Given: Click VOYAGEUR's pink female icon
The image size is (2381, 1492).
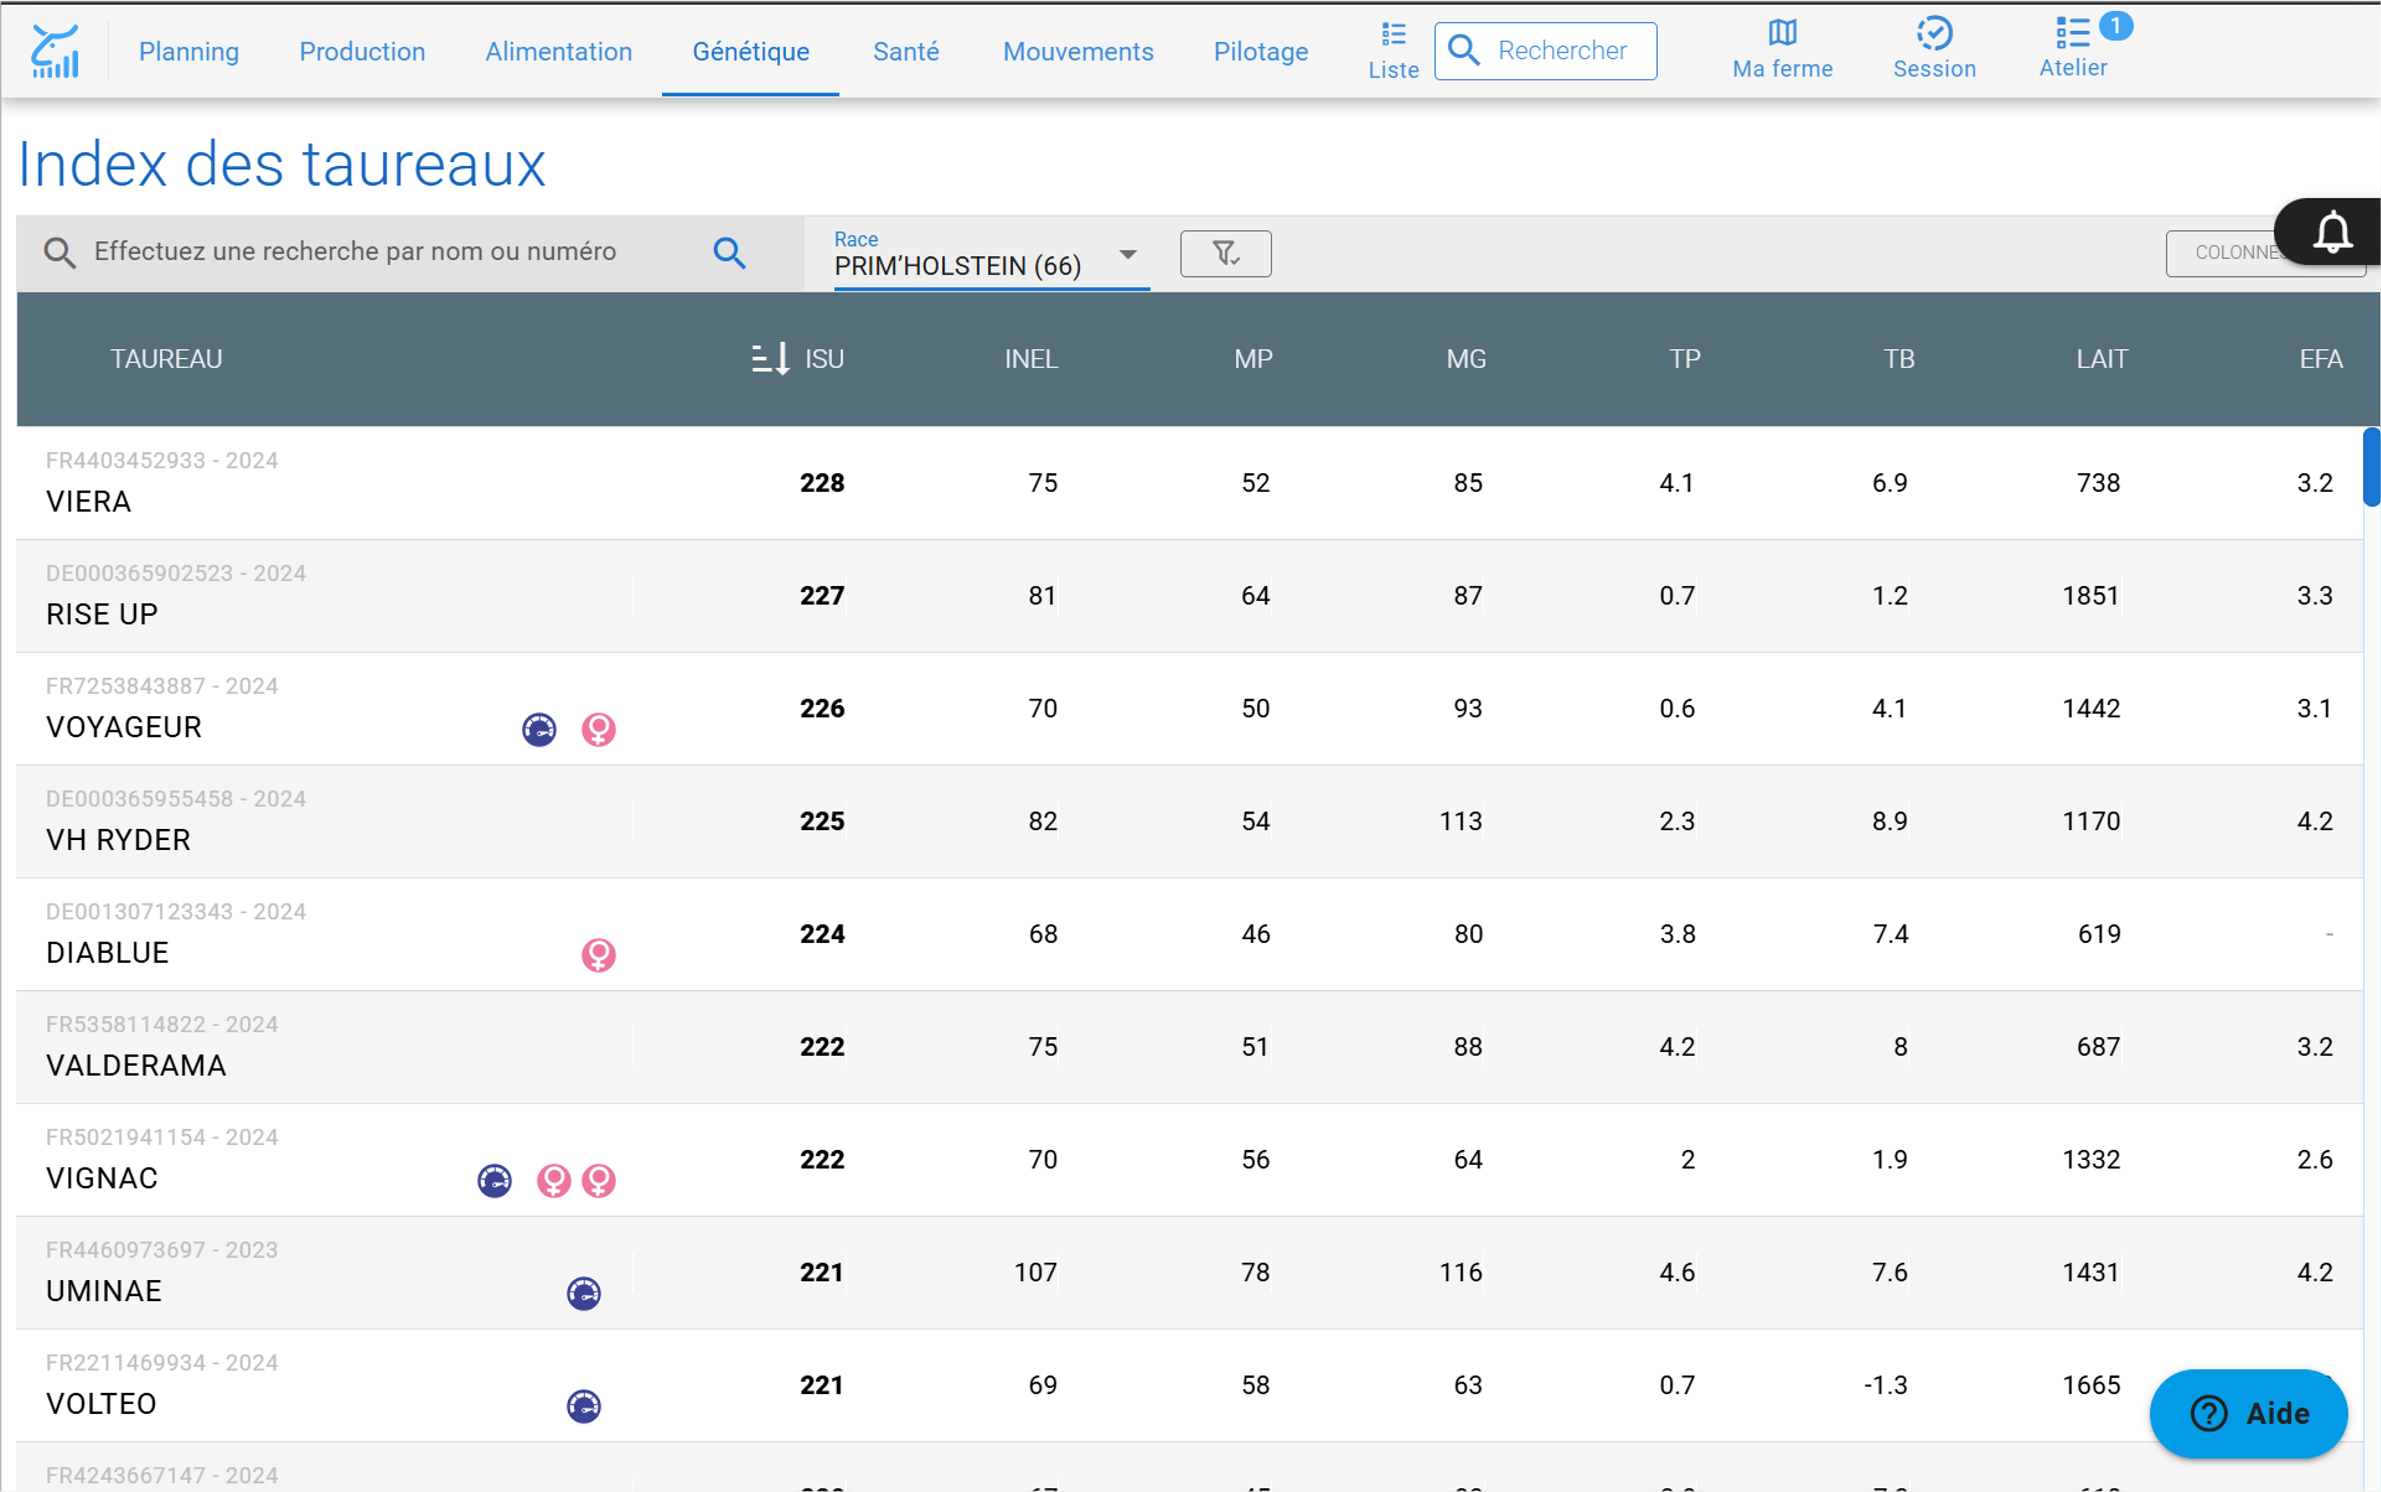Looking at the screenshot, I should (598, 729).
